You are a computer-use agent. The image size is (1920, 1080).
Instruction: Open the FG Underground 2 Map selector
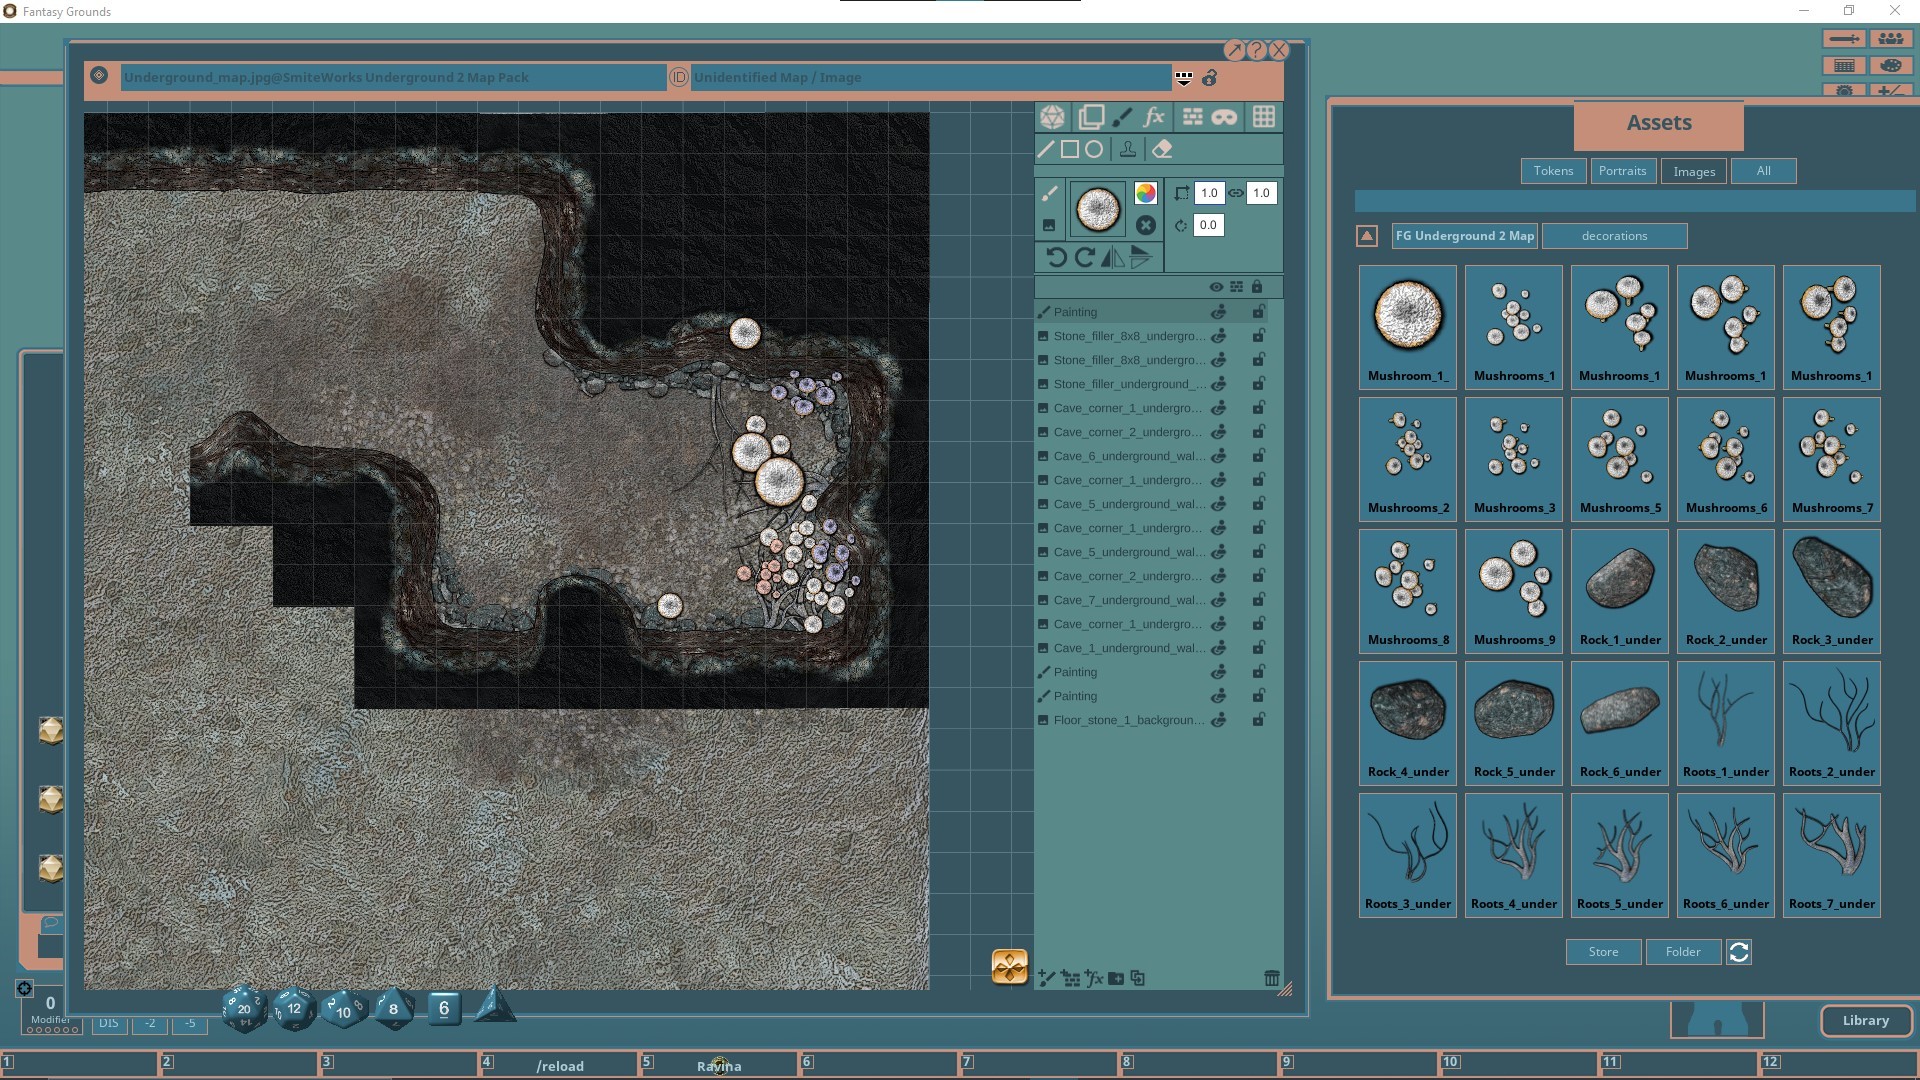click(x=1464, y=236)
